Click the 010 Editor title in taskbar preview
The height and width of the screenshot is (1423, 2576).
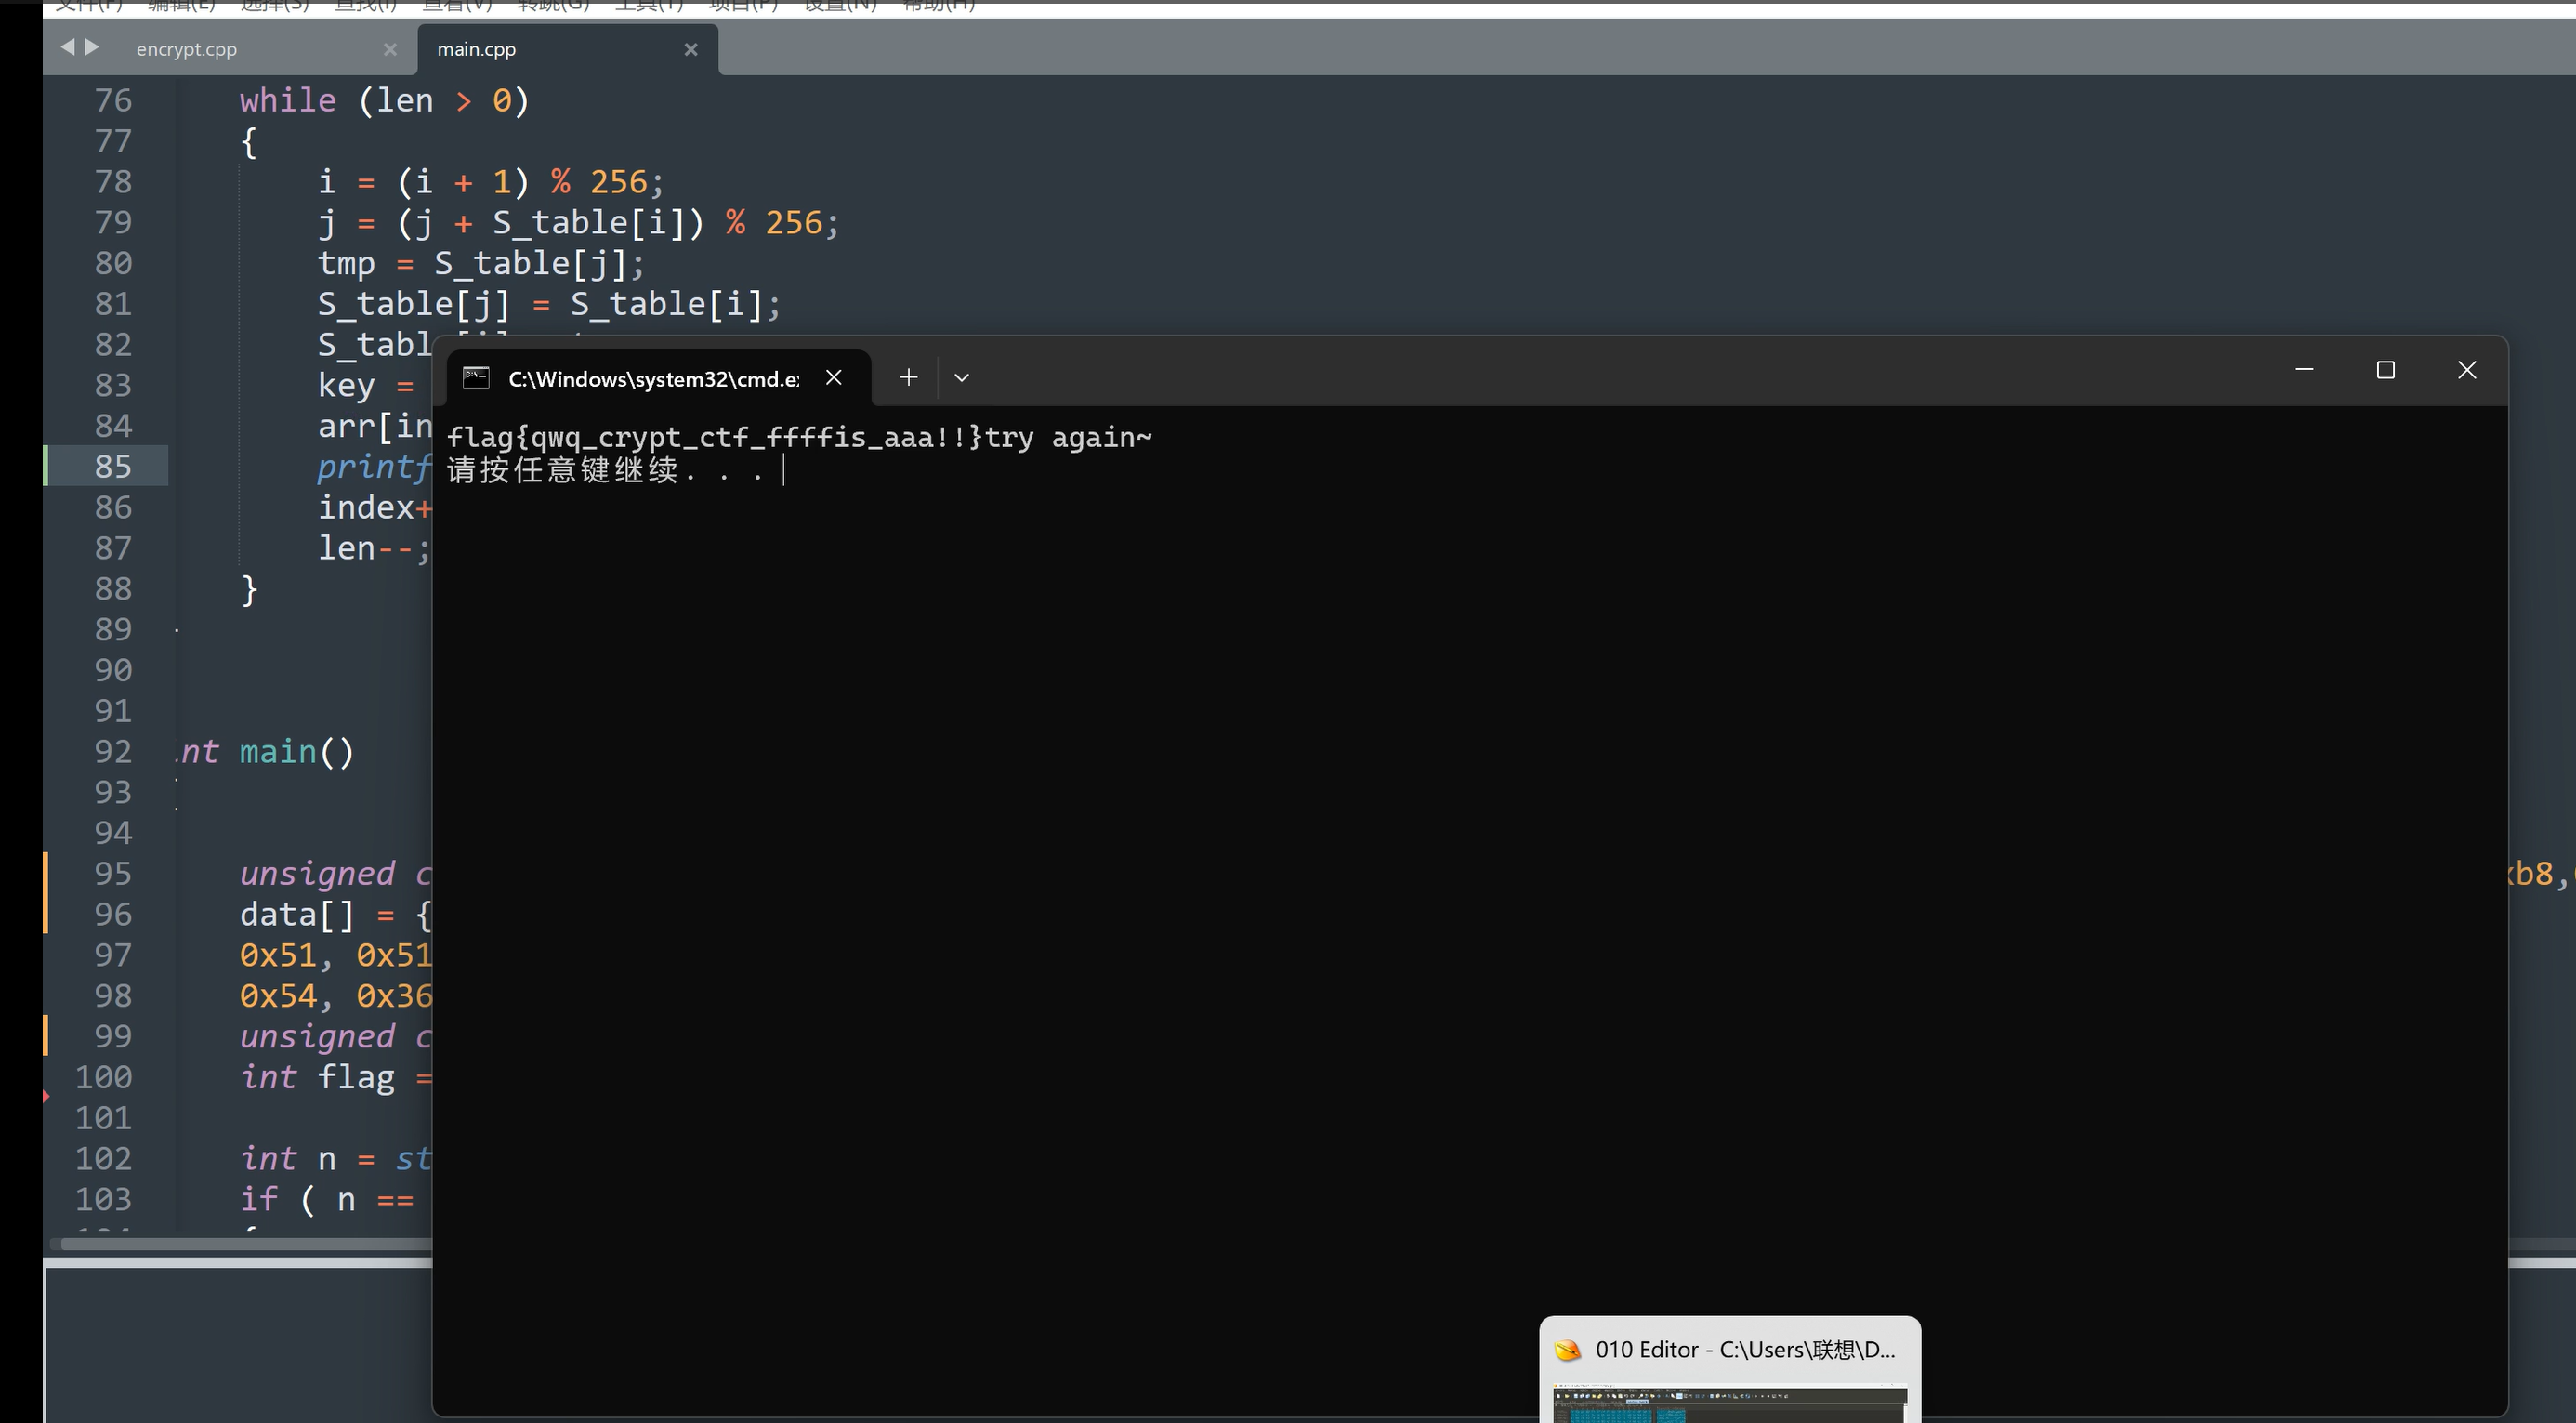1744,1349
